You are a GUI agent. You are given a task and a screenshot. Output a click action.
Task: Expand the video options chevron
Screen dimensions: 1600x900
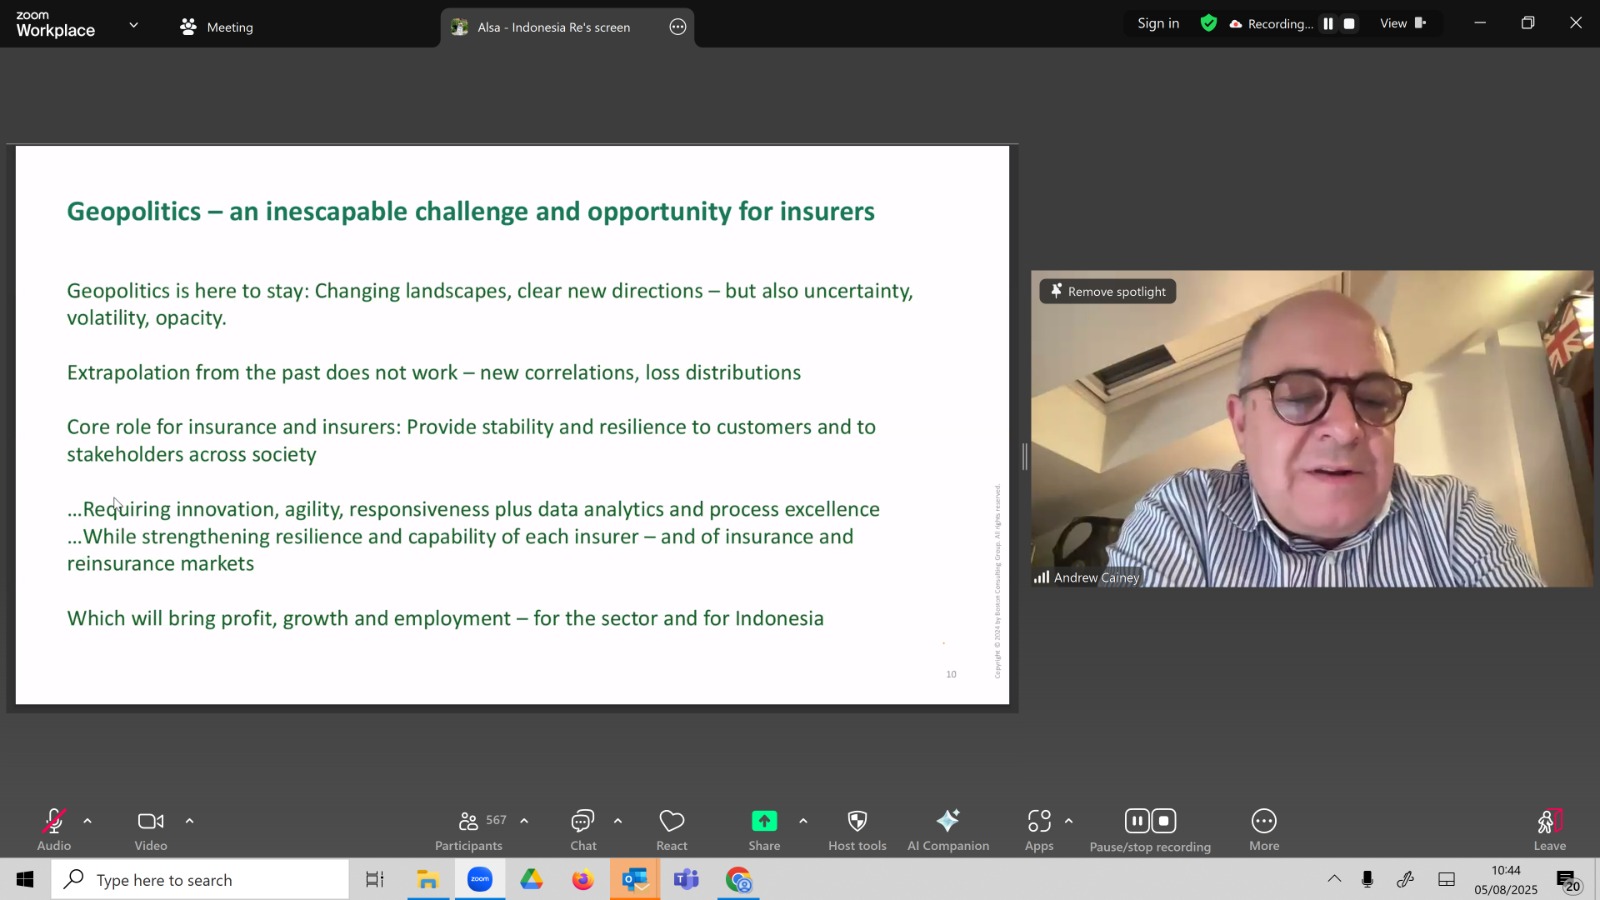[189, 821]
